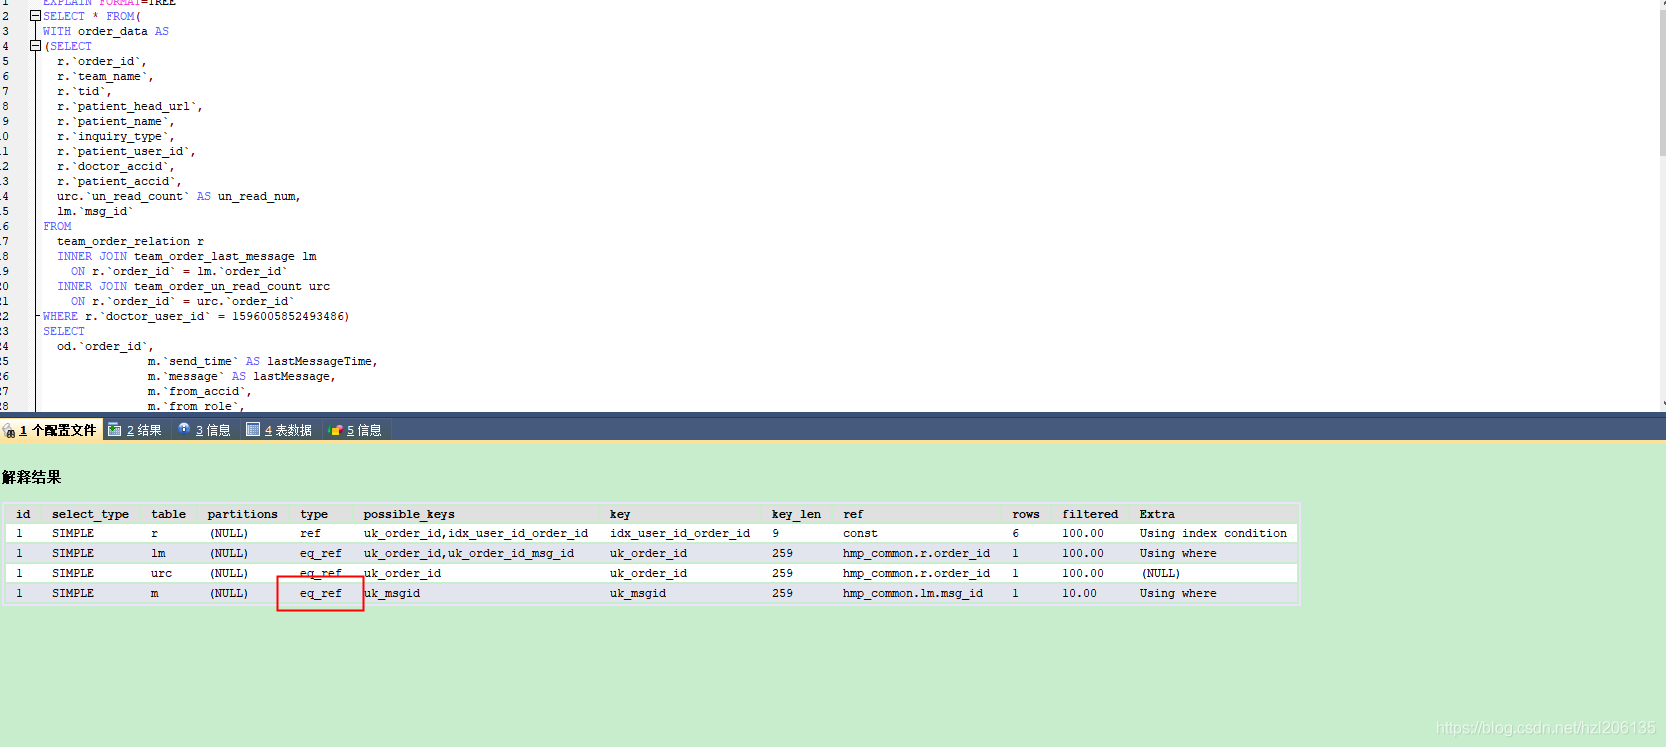The height and width of the screenshot is (747, 1666).
Task: Click the type column header
Action: pos(314,514)
